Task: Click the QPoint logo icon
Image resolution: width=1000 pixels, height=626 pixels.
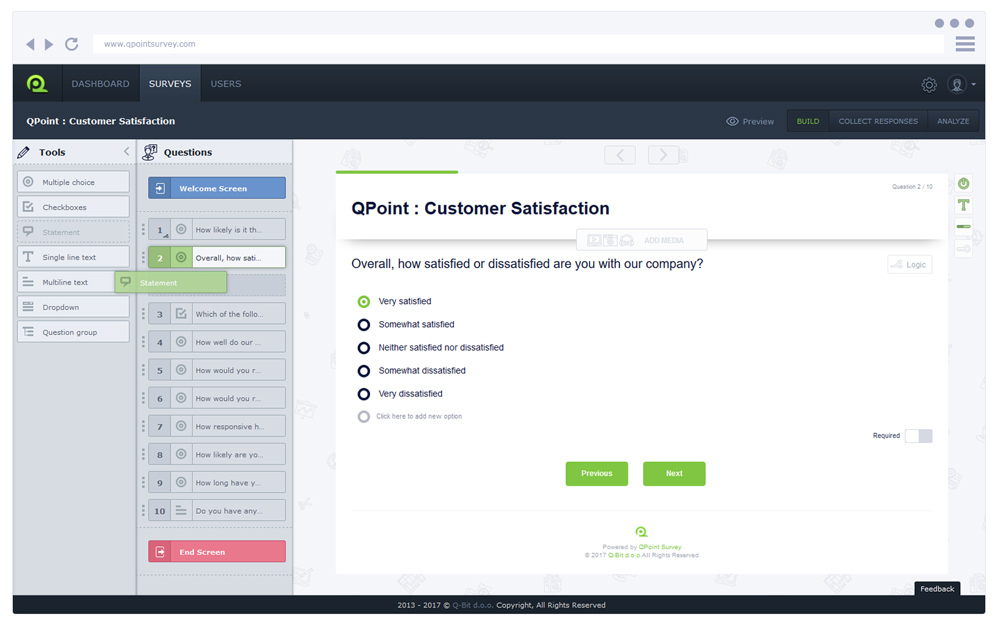Action: (37, 84)
